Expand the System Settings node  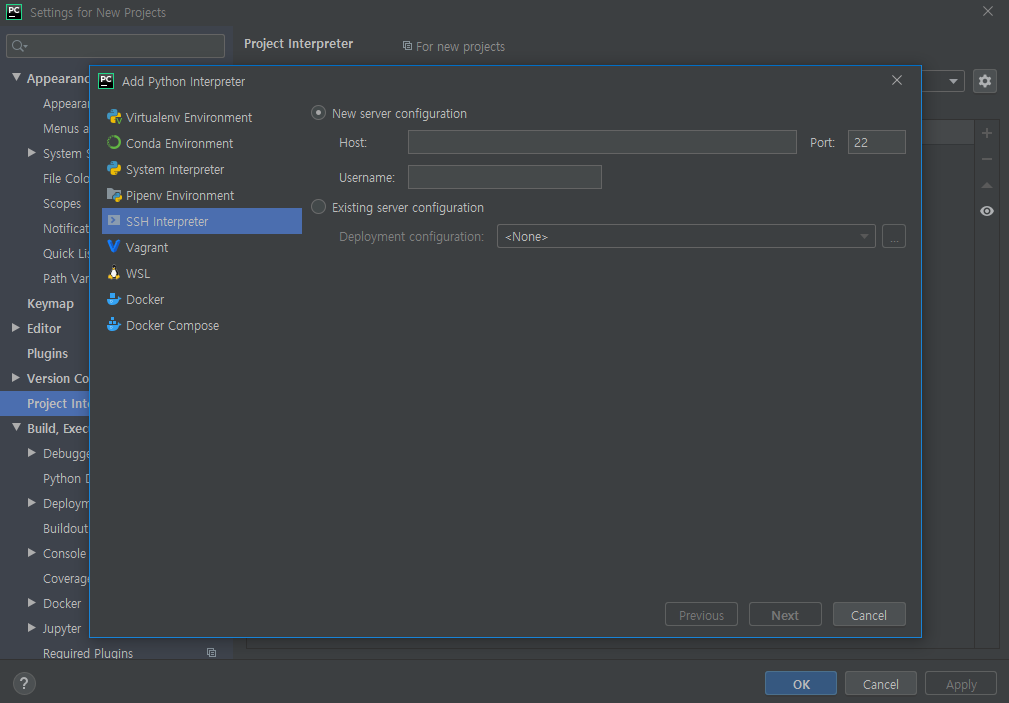coord(32,153)
